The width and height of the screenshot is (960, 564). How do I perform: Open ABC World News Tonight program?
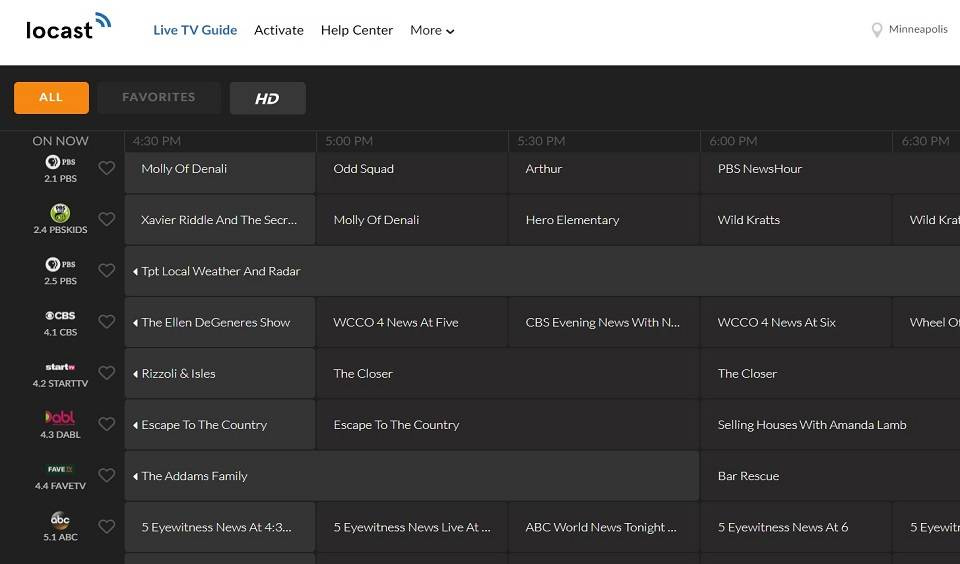point(604,527)
